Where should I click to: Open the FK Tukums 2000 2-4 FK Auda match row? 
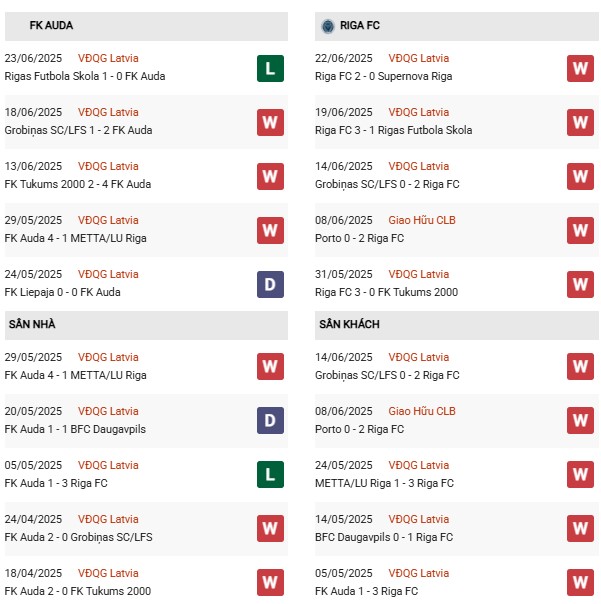click(146, 176)
